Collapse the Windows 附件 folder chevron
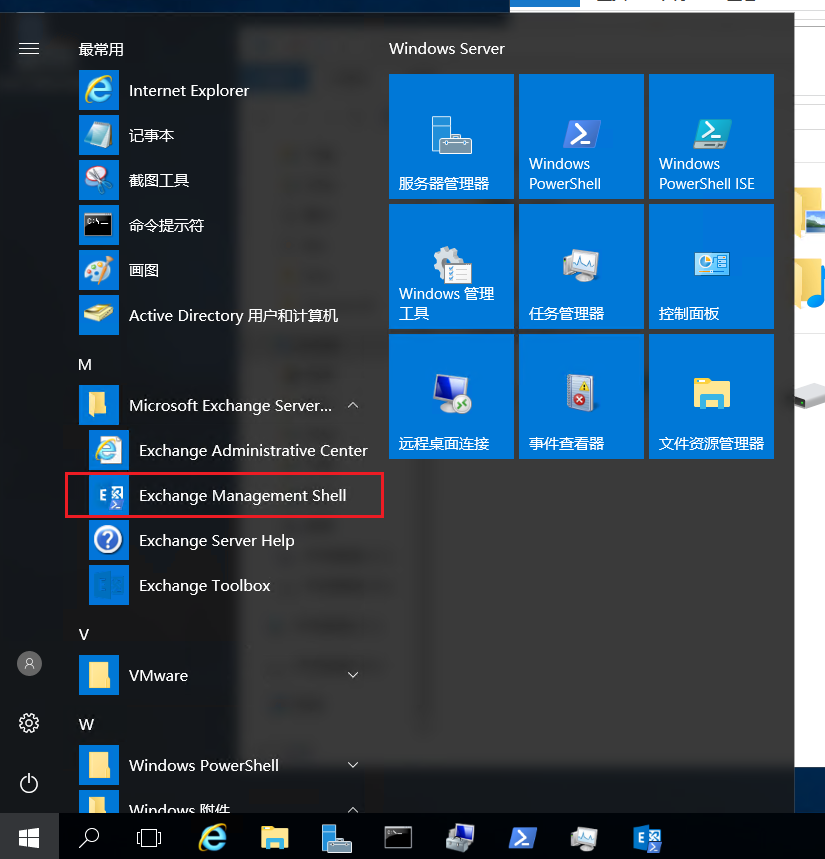 coord(353,809)
